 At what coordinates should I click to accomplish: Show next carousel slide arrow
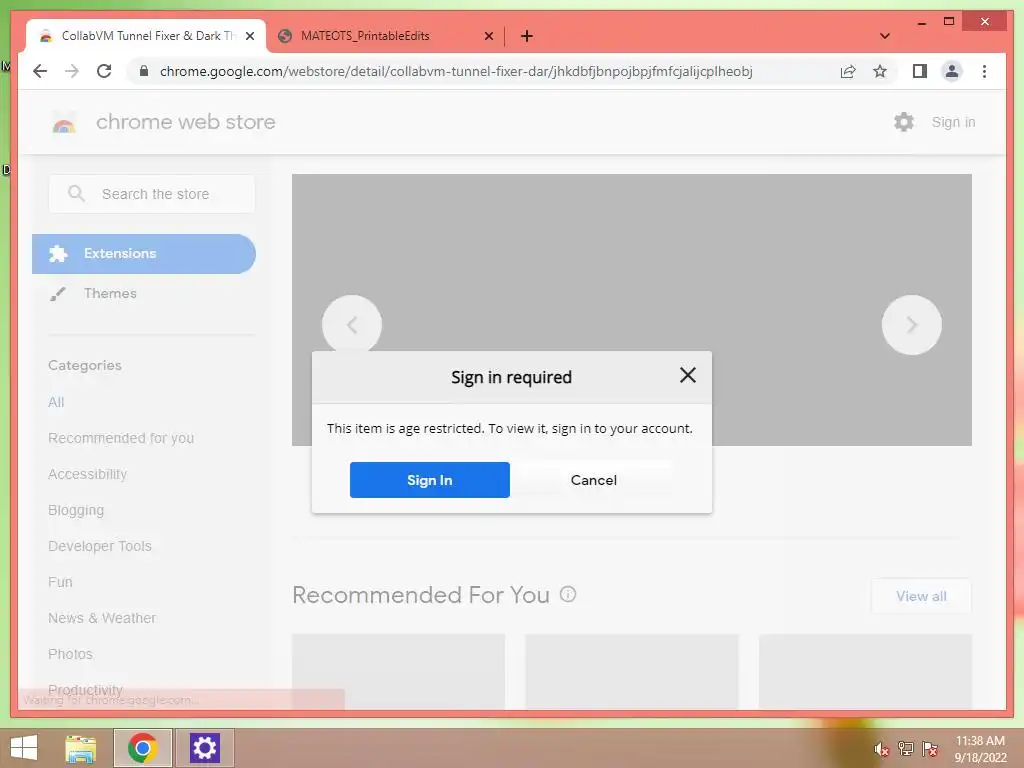coord(912,325)
